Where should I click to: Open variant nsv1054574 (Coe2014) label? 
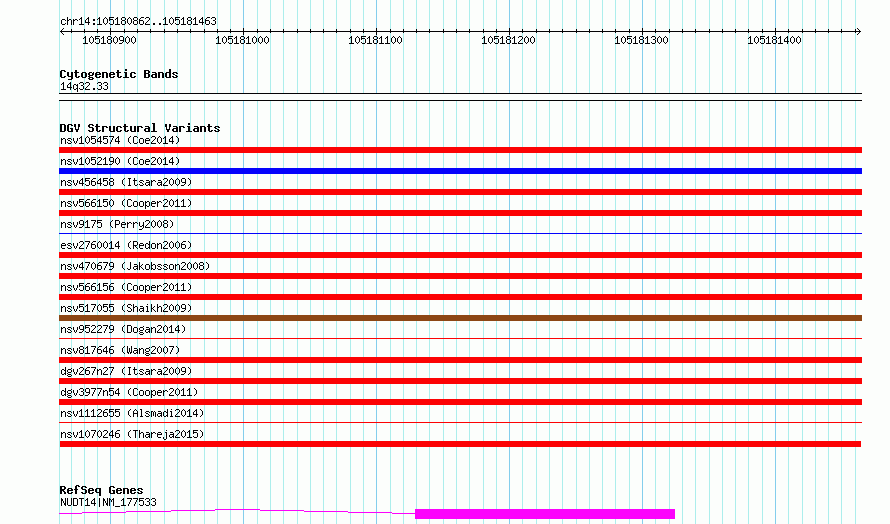120,140
